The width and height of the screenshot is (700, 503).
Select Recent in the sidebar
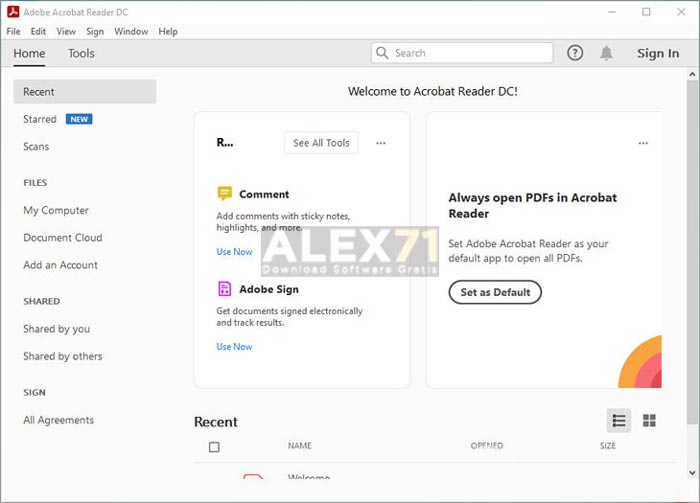click(85, 91)
